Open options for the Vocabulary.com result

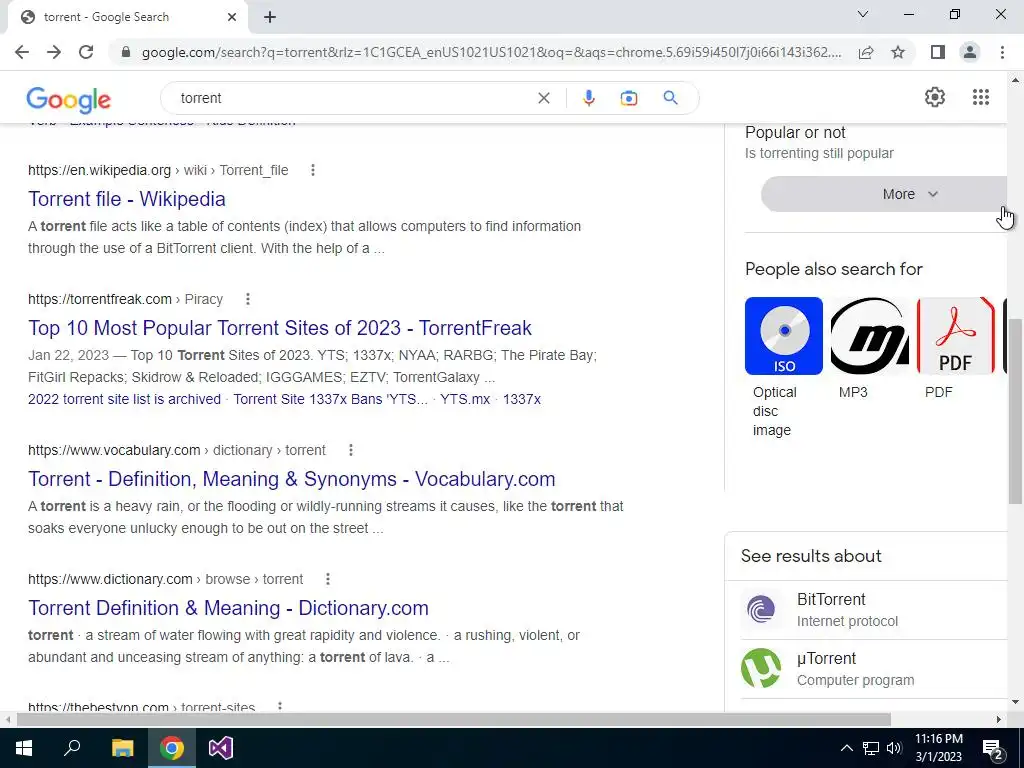coord(351,450)
